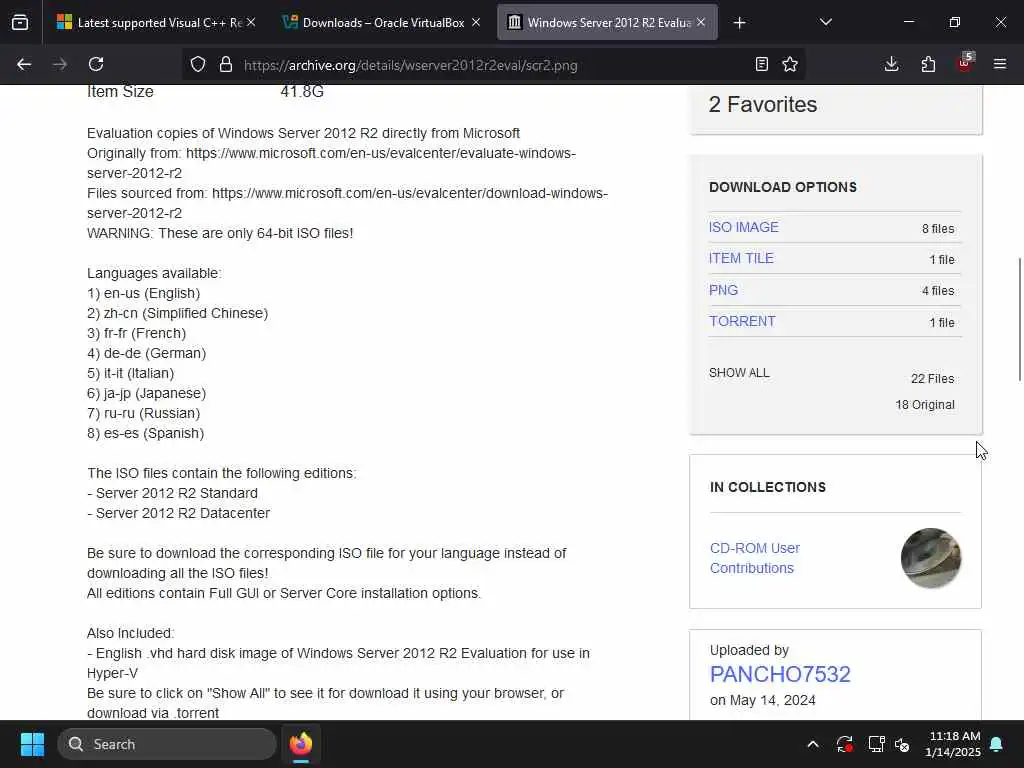
Task: Open the Firefox application menu
Action: 1000,64
